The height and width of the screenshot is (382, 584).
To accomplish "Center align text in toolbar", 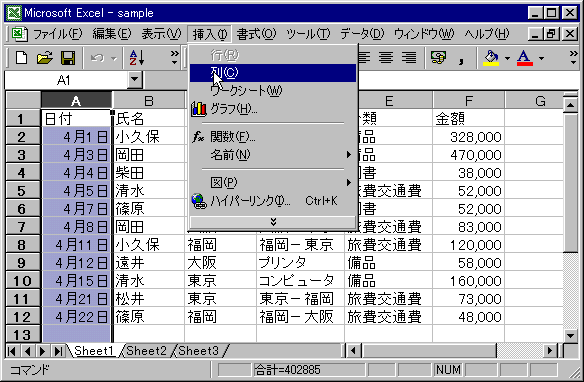I will coord(386,58).
